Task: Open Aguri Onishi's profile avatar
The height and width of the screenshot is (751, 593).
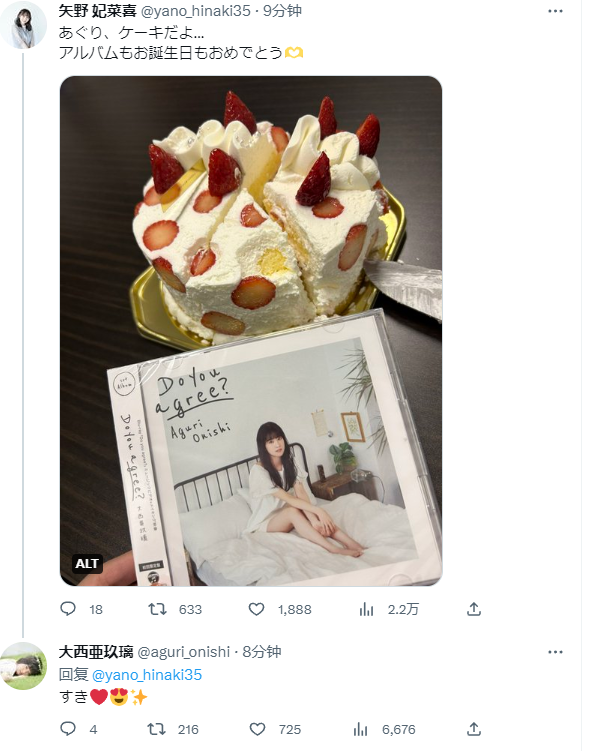Action: [23, 666]
